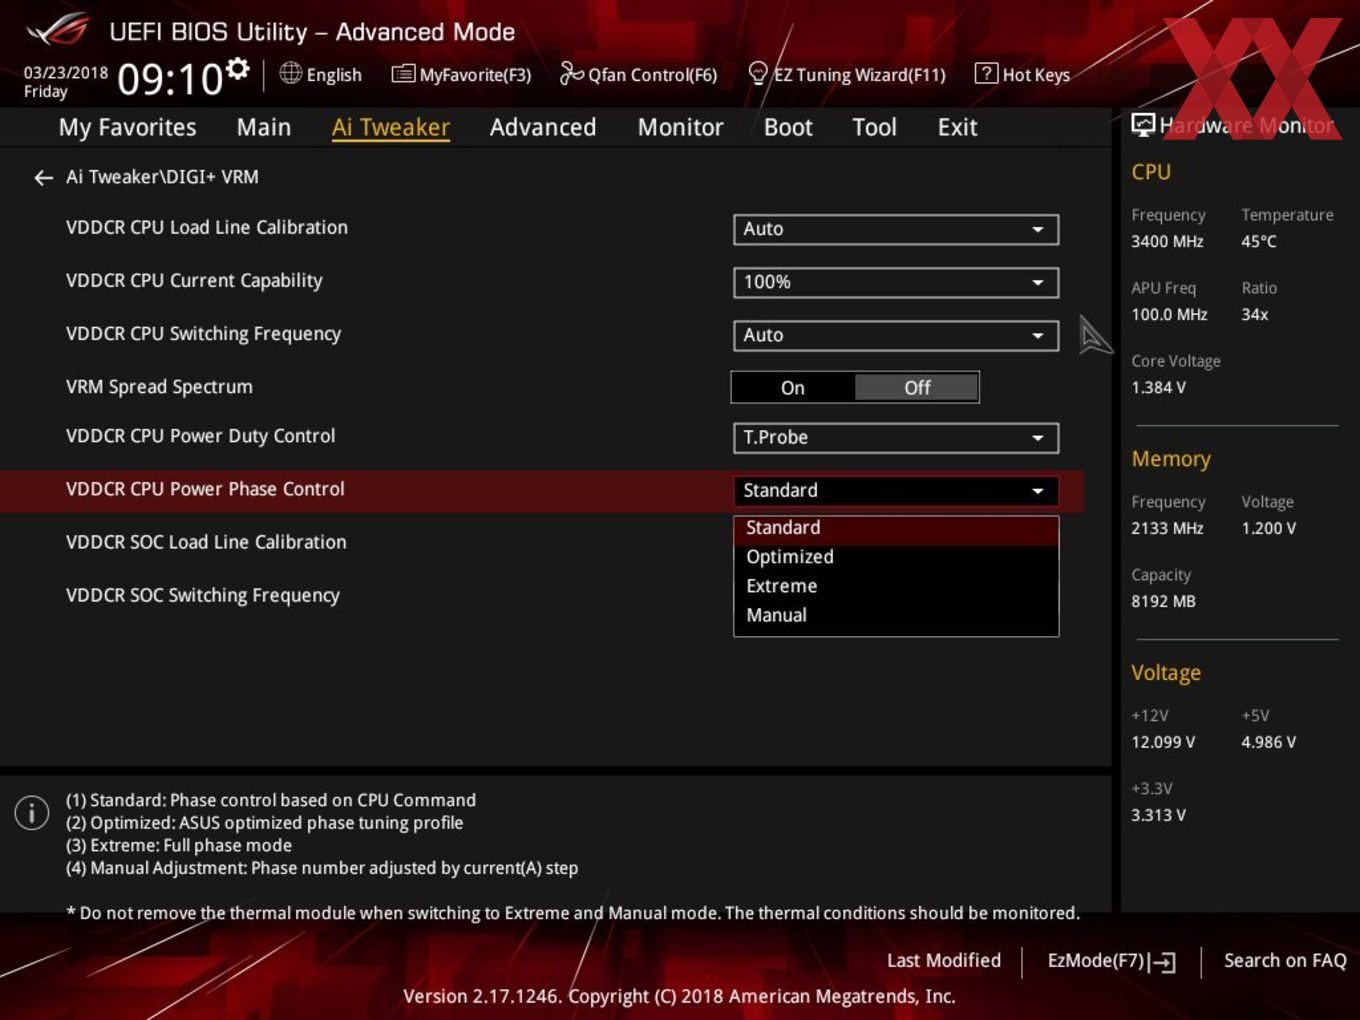Click the Ai Tweaker\DIGI+ VRM breadcrumb
This screenshot has width=1360, height=1020.
(162, 177)
